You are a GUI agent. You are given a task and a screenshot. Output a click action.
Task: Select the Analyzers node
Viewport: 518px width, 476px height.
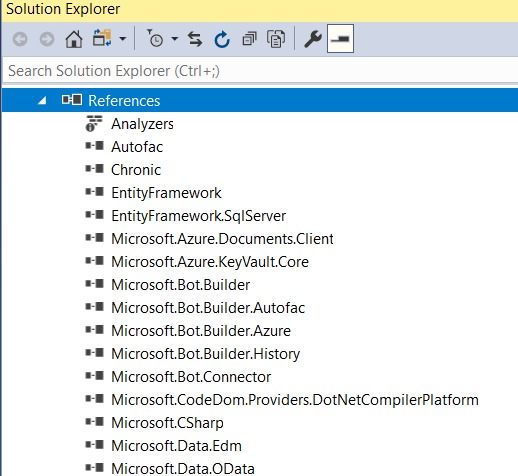pyautogui.click(x=142, y=124)
